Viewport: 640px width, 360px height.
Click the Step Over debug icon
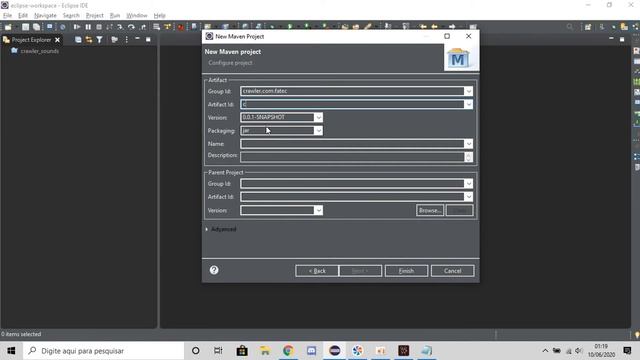(x=131, y=27)
